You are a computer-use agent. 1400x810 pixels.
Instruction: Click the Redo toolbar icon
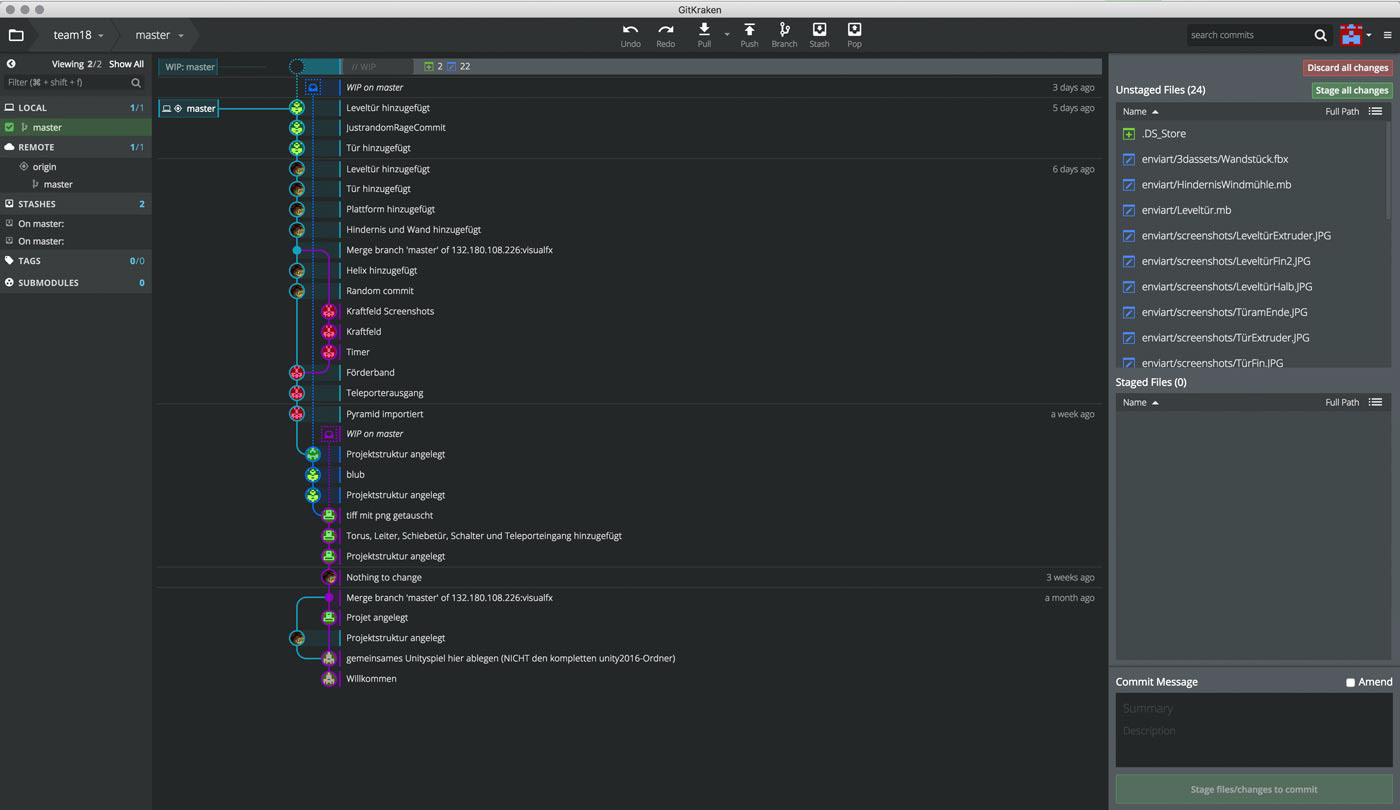666,30
